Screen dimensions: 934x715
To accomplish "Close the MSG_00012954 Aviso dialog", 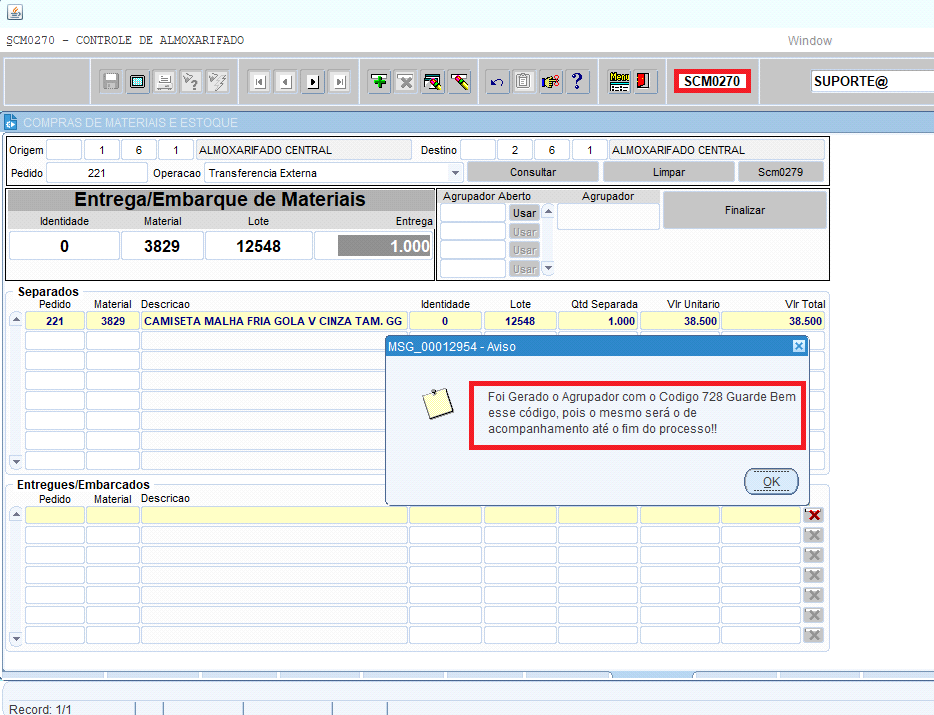I will coord(798,346).
